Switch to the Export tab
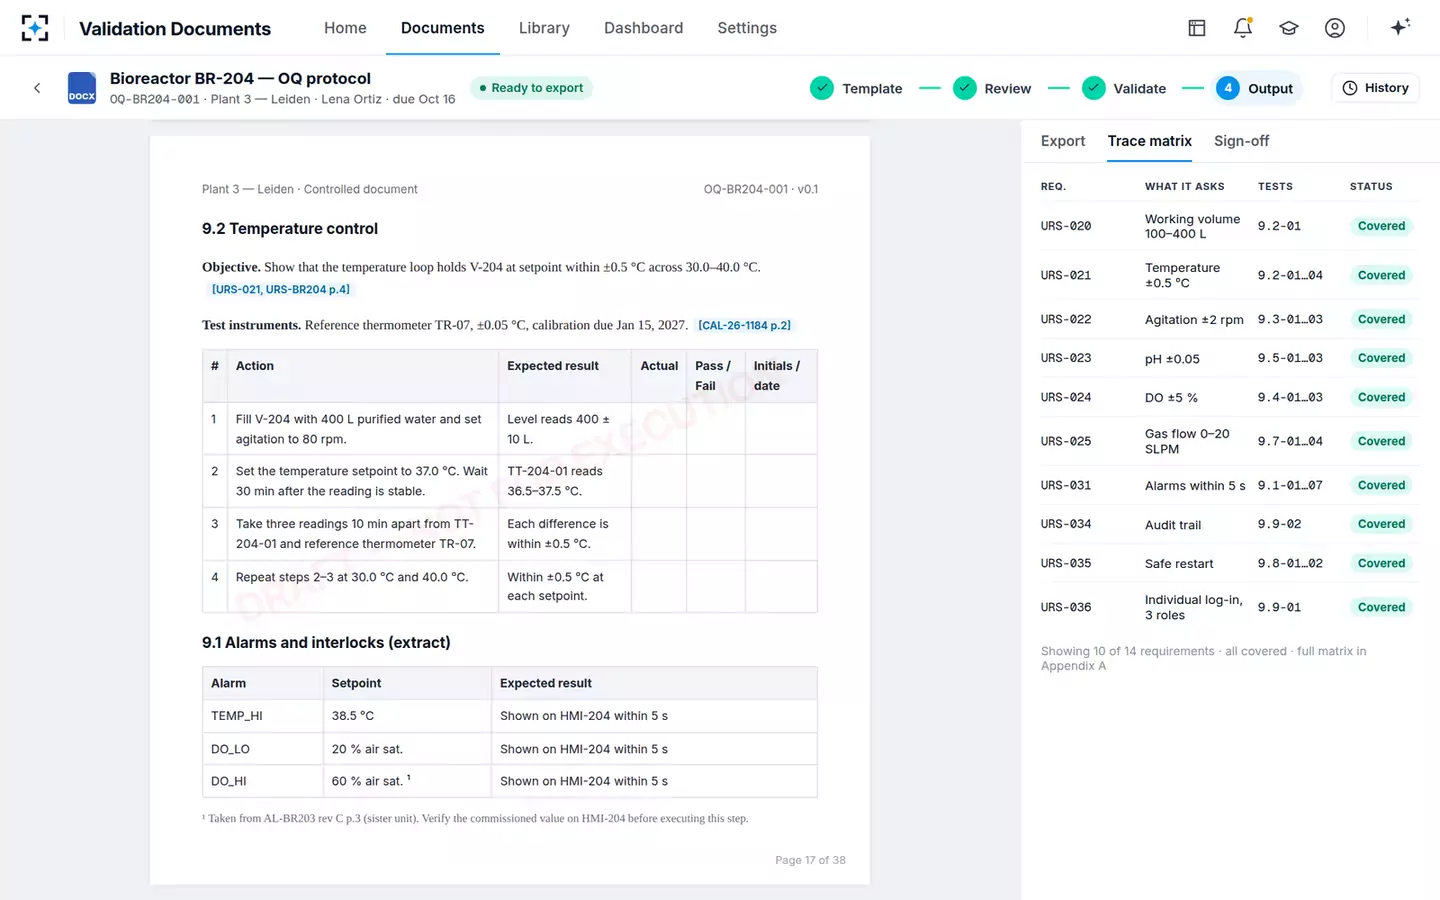 pyautogui.click(x=1062, y=141)
